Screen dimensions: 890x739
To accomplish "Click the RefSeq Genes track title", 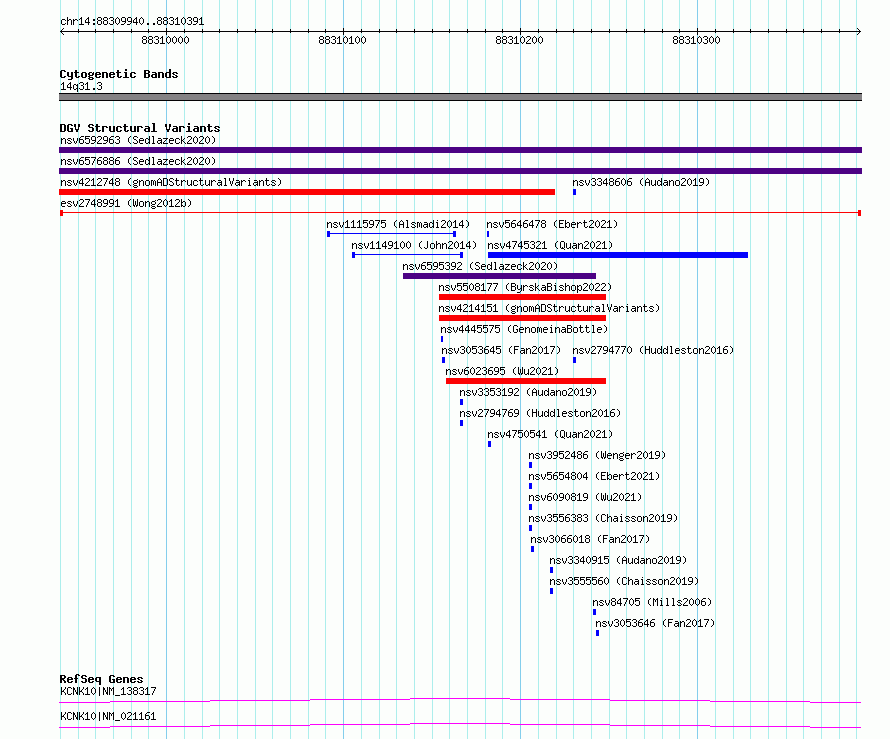I will click(x=101, y=679).
